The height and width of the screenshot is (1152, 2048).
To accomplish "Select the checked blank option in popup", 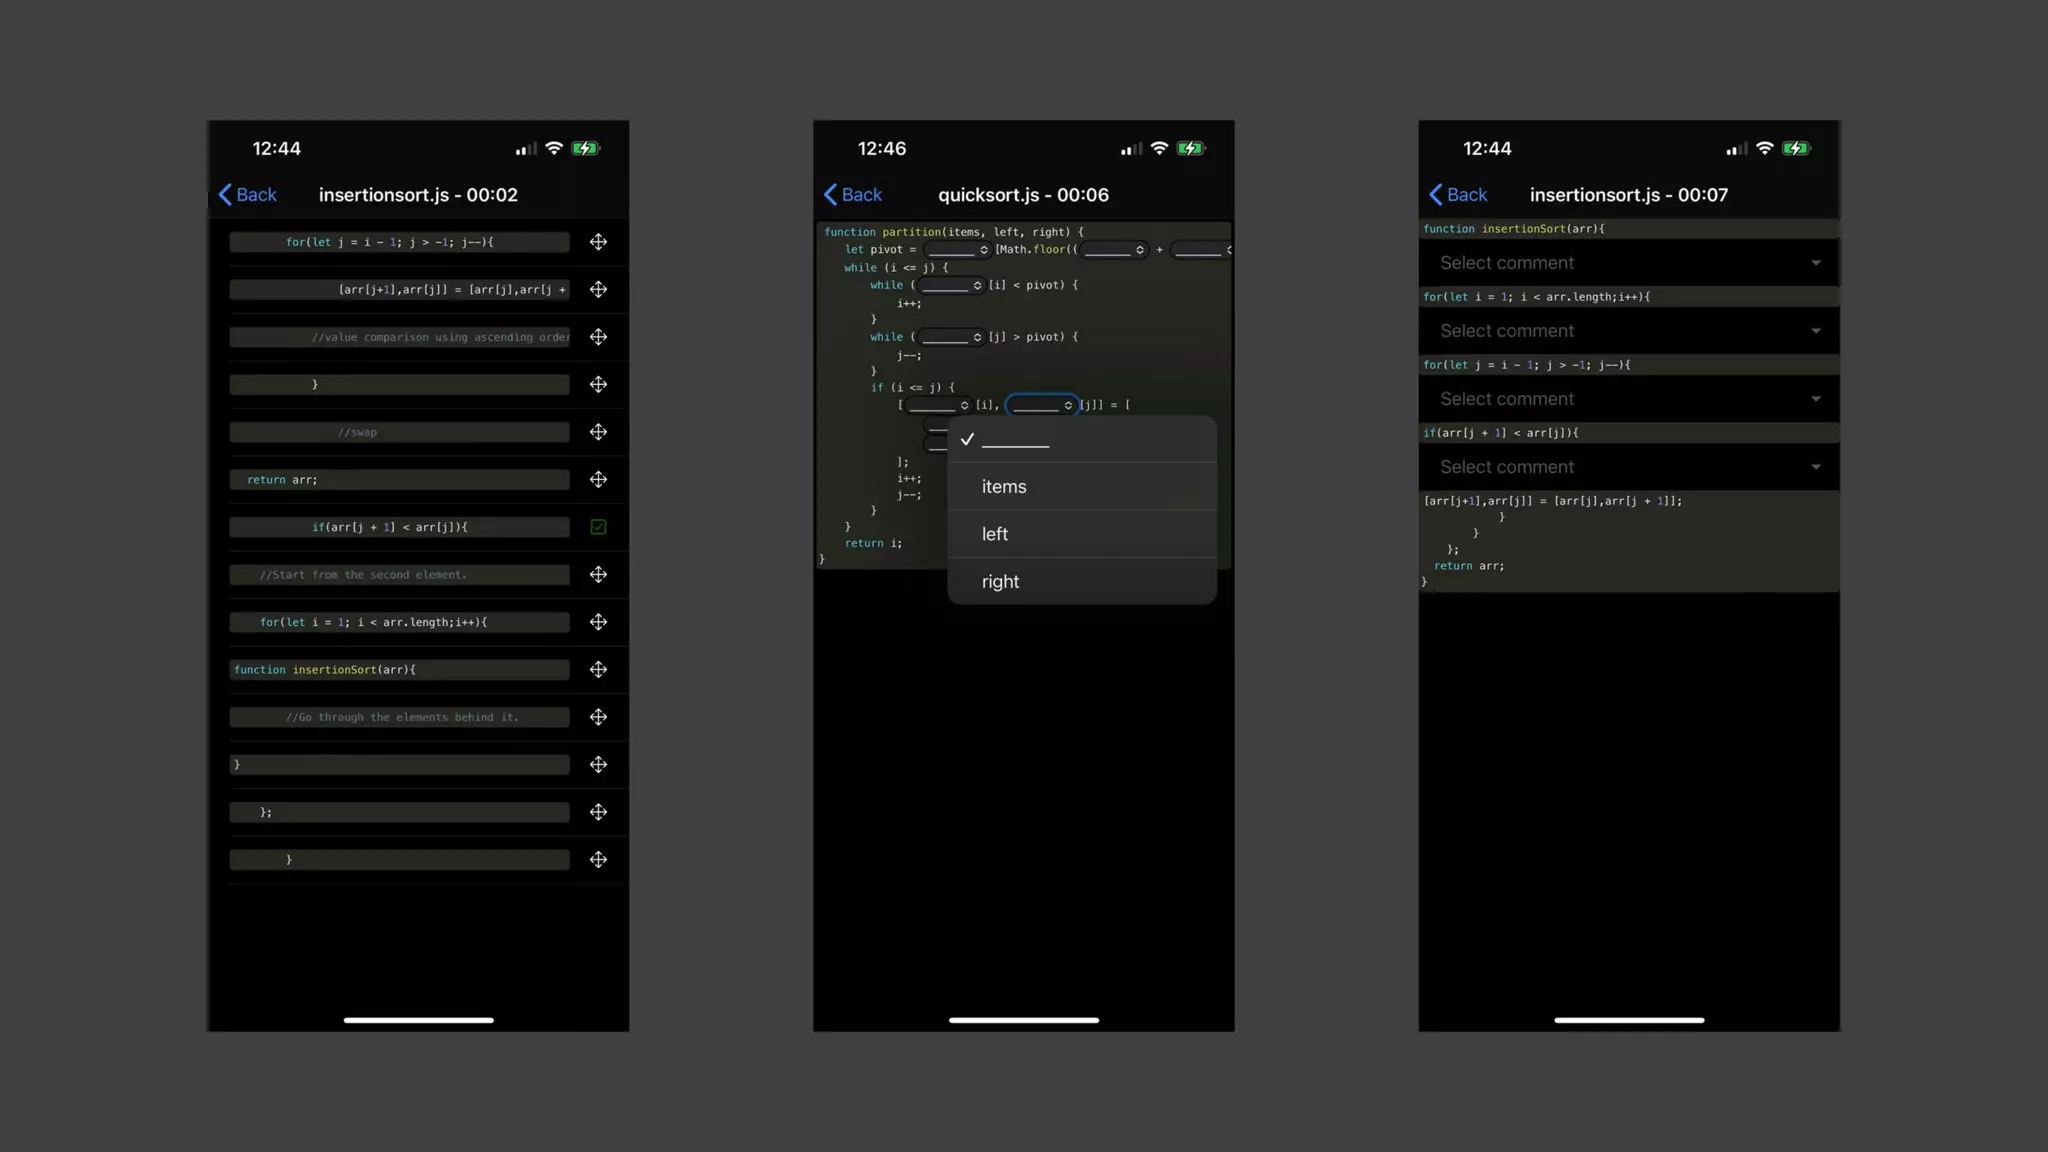I will pyautogui.click(x=1015, y=440).
